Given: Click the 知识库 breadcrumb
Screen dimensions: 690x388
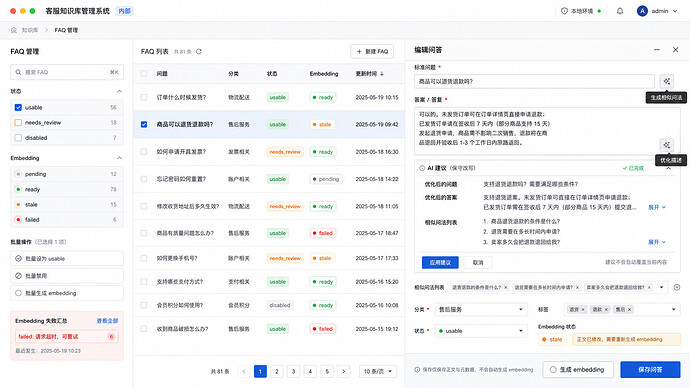Looking at the screenshot, I should point(30,30).
